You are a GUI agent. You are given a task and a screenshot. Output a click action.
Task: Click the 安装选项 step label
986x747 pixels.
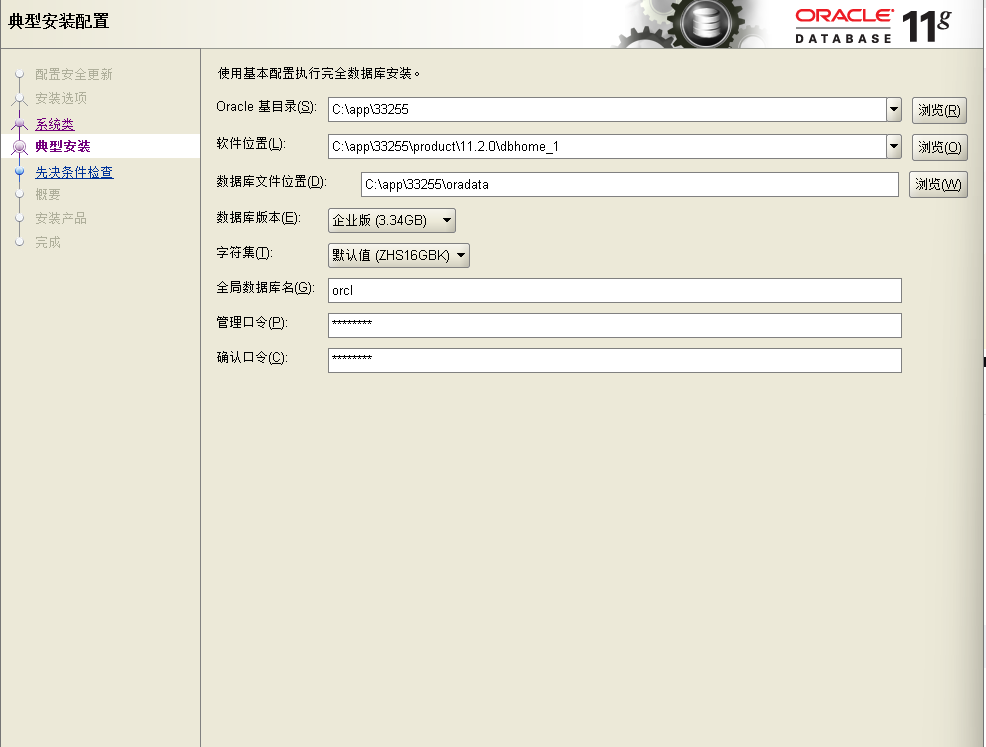[61, 98]
